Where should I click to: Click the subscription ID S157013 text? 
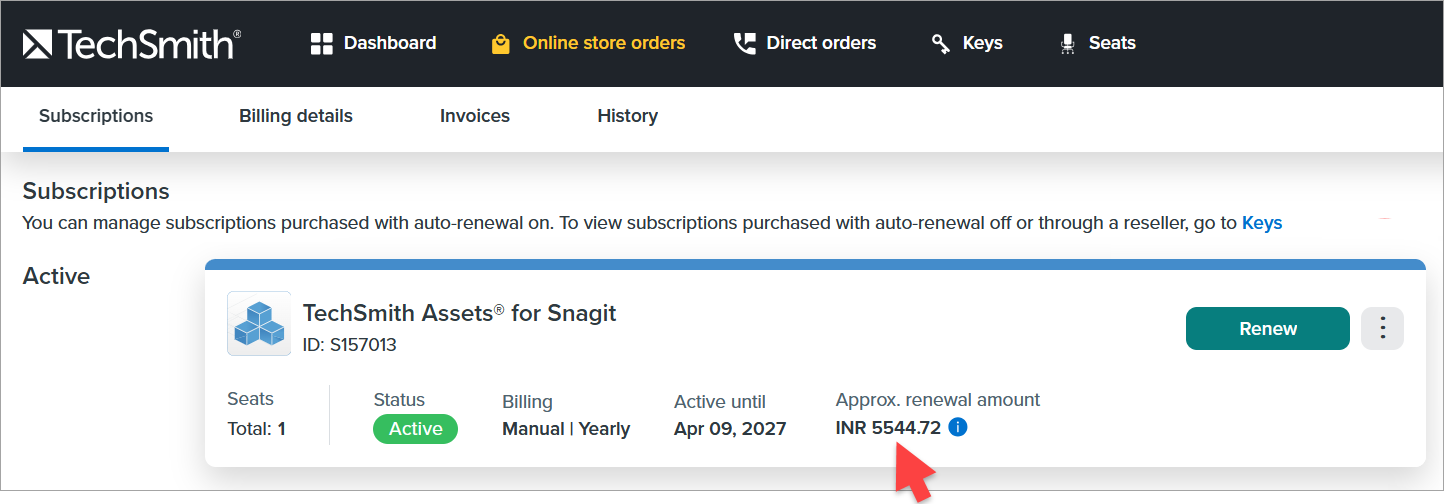pos(350,345)
